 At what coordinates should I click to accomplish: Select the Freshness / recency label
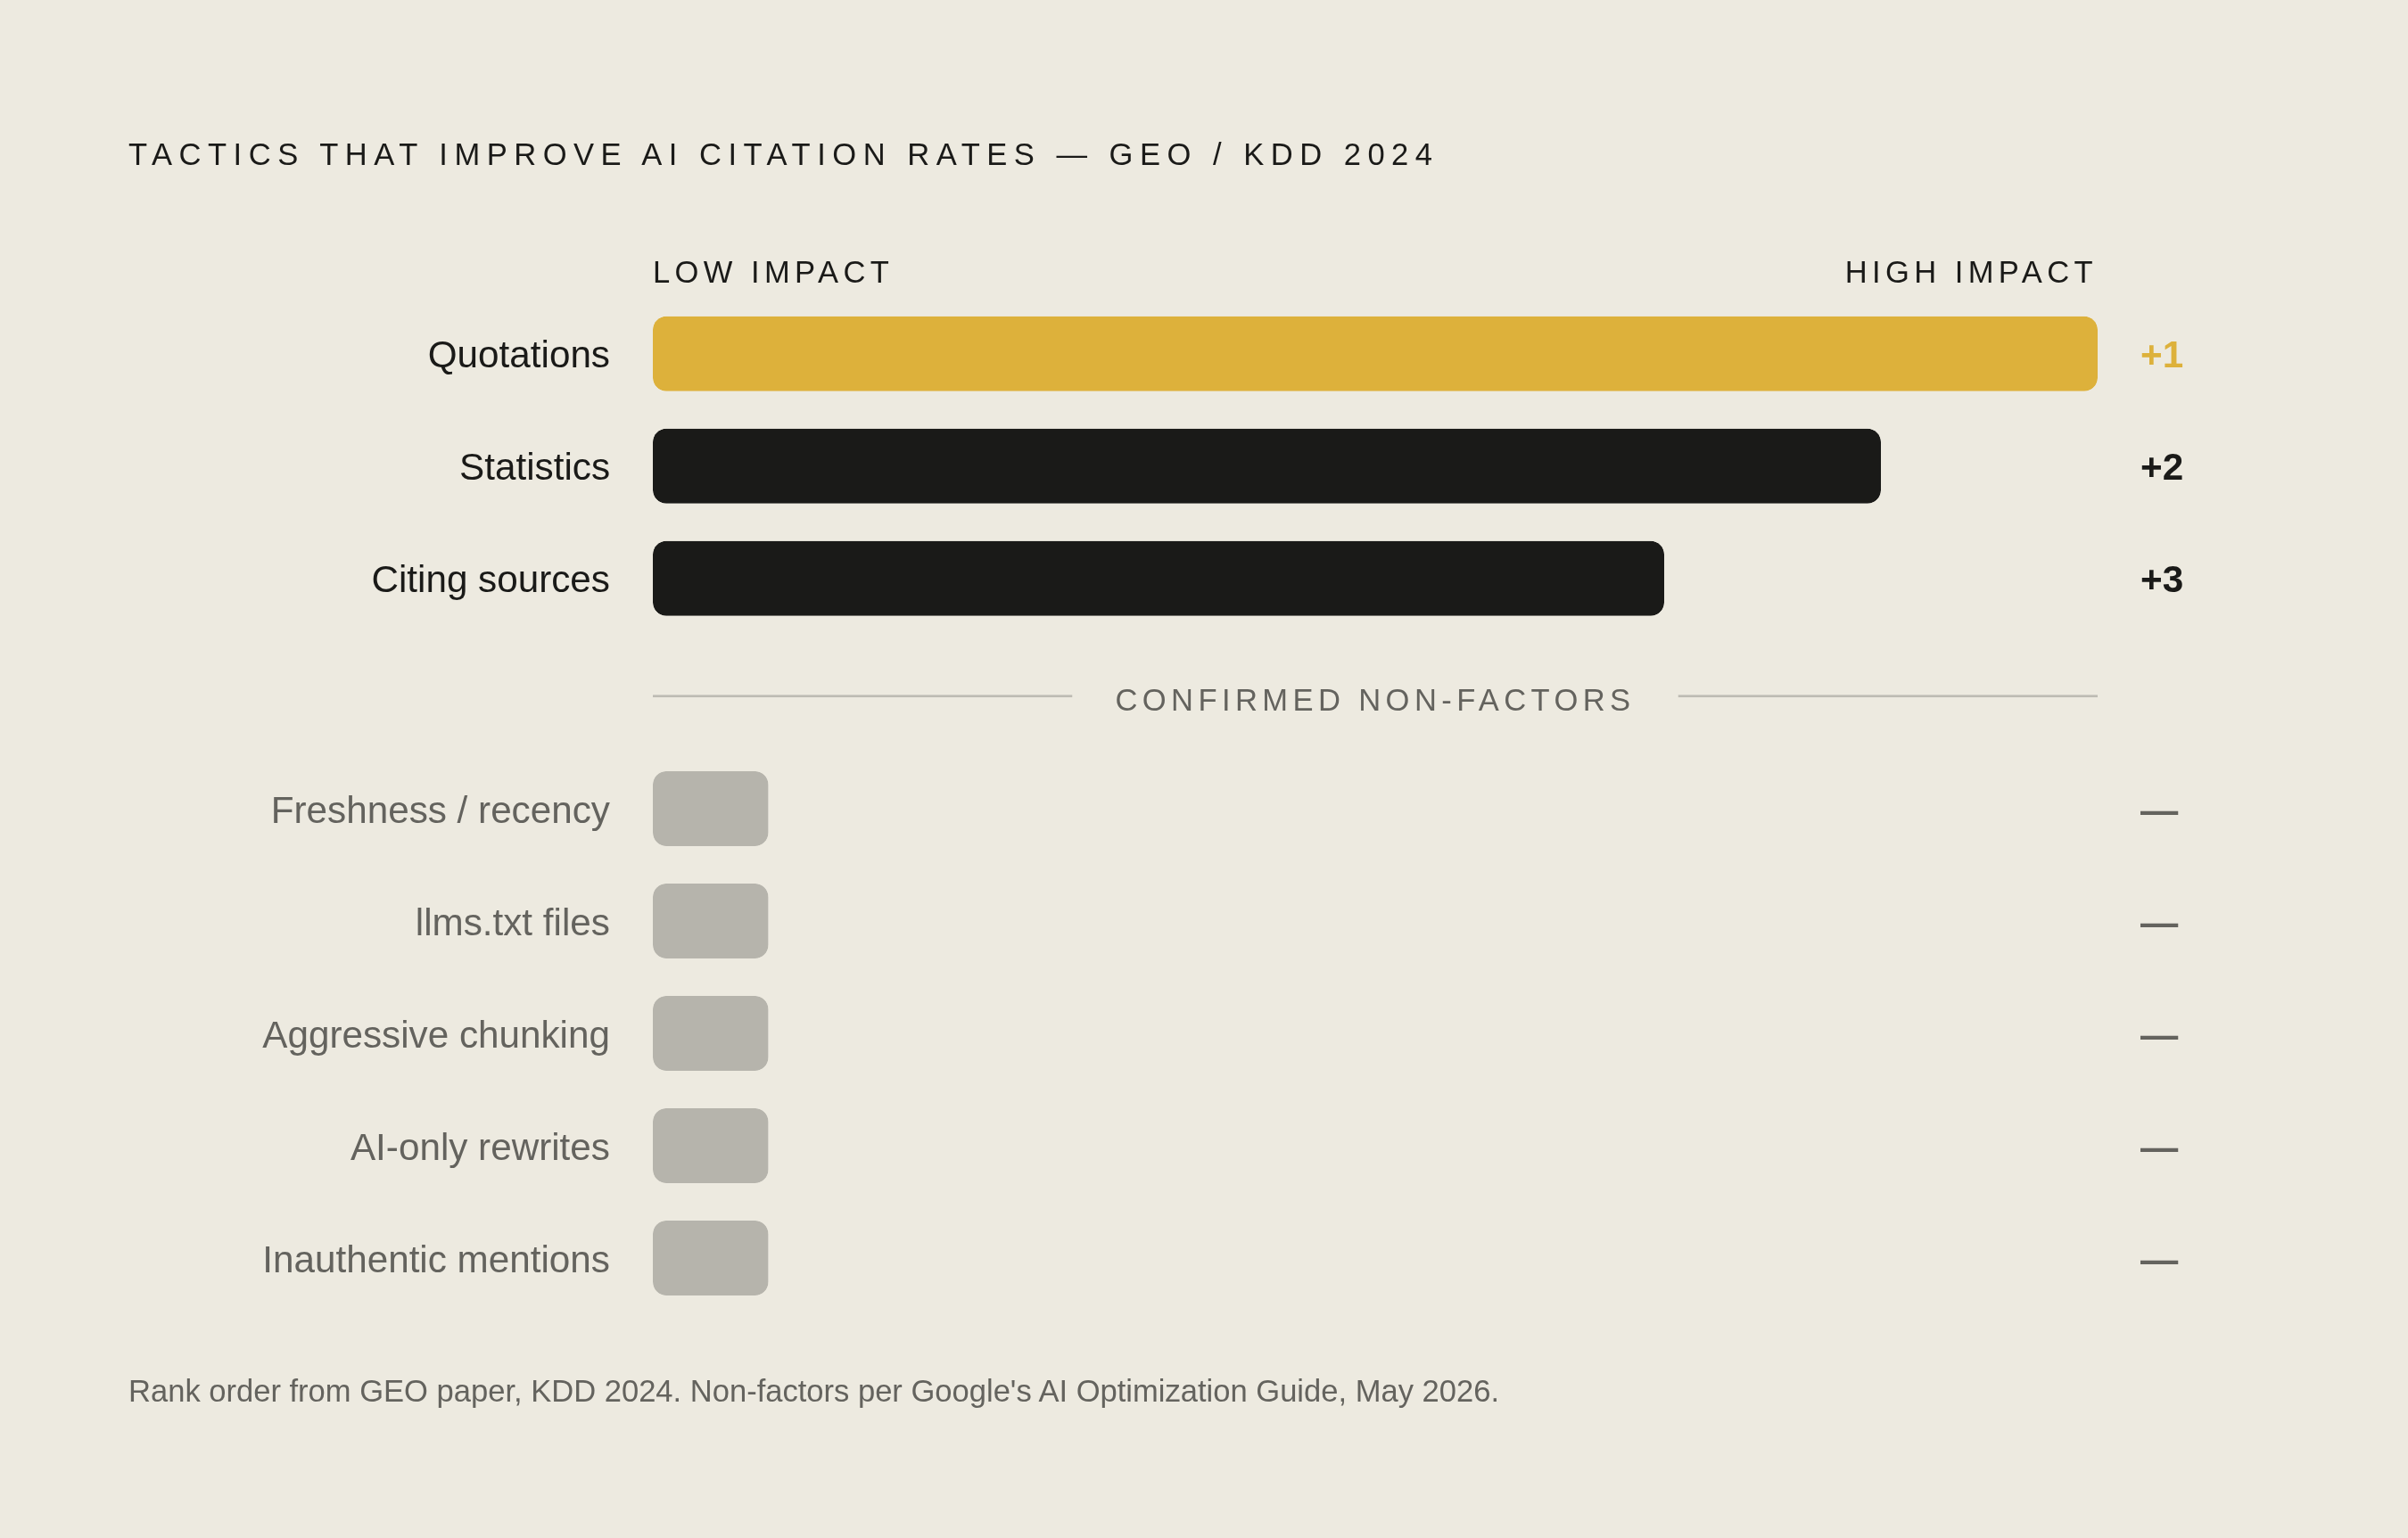coord(440,810)
